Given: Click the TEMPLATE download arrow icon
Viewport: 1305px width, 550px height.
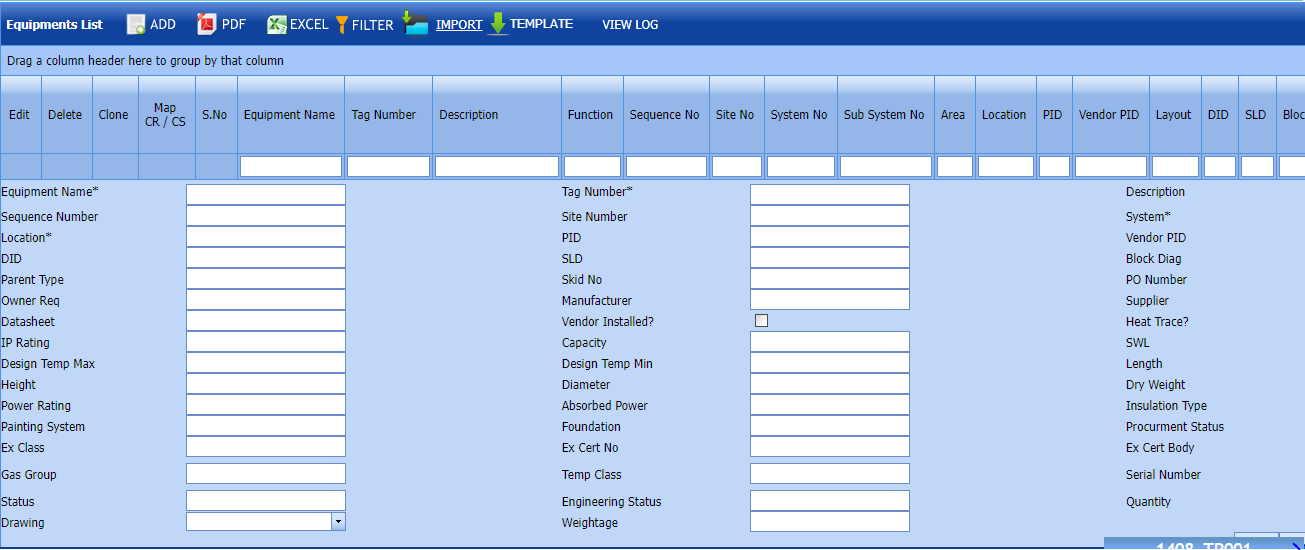Looking at the screenshot, I should (x=498, y=24).
